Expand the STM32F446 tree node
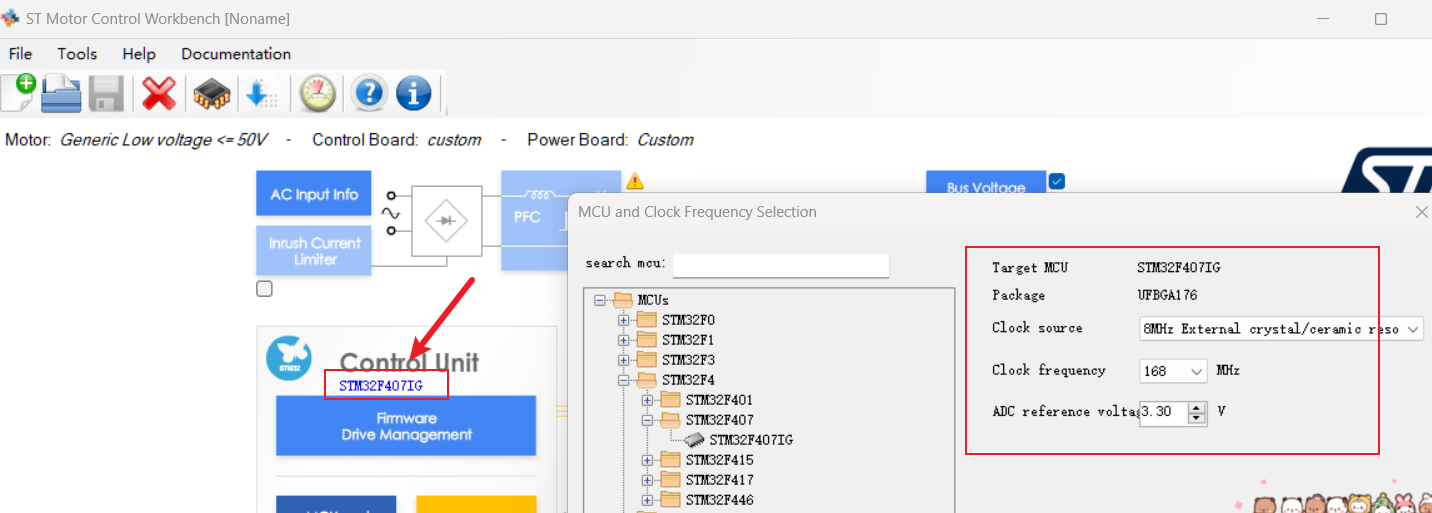 tap(647, 500)
